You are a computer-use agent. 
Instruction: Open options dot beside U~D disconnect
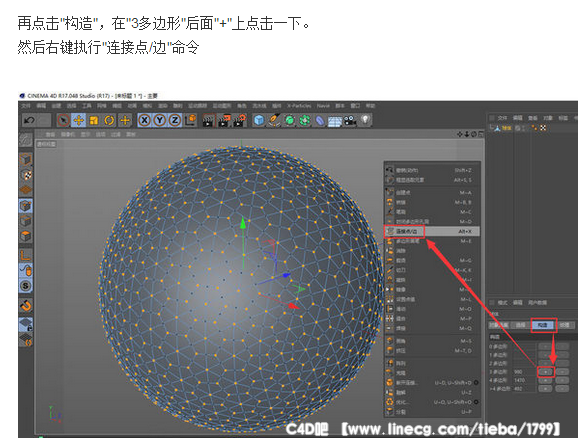tap(476, 382)
